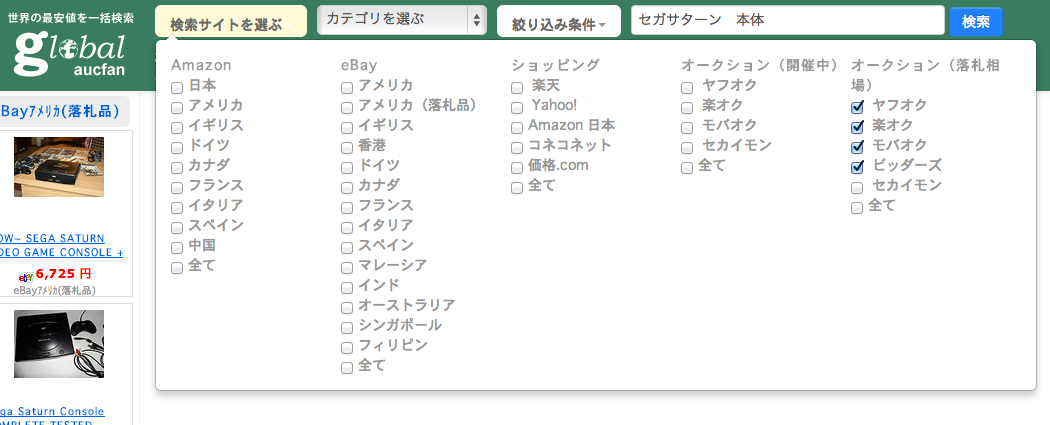This screenshot has width=1050, height=425.
Task: Enable the eBay アメリカ (落札品) checkbox
Action: tap(347, 107)
